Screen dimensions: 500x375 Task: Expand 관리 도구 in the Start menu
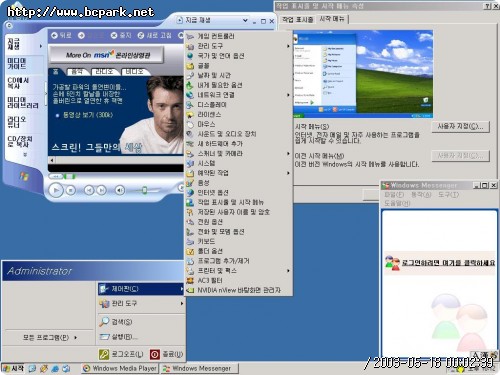click(141, 304)
